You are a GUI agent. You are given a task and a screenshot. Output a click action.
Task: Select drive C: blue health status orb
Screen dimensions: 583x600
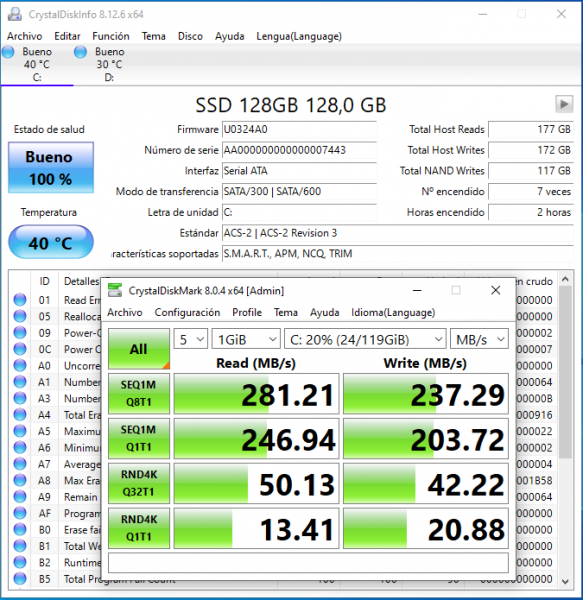pyautogui.click(x=8, y=52)
